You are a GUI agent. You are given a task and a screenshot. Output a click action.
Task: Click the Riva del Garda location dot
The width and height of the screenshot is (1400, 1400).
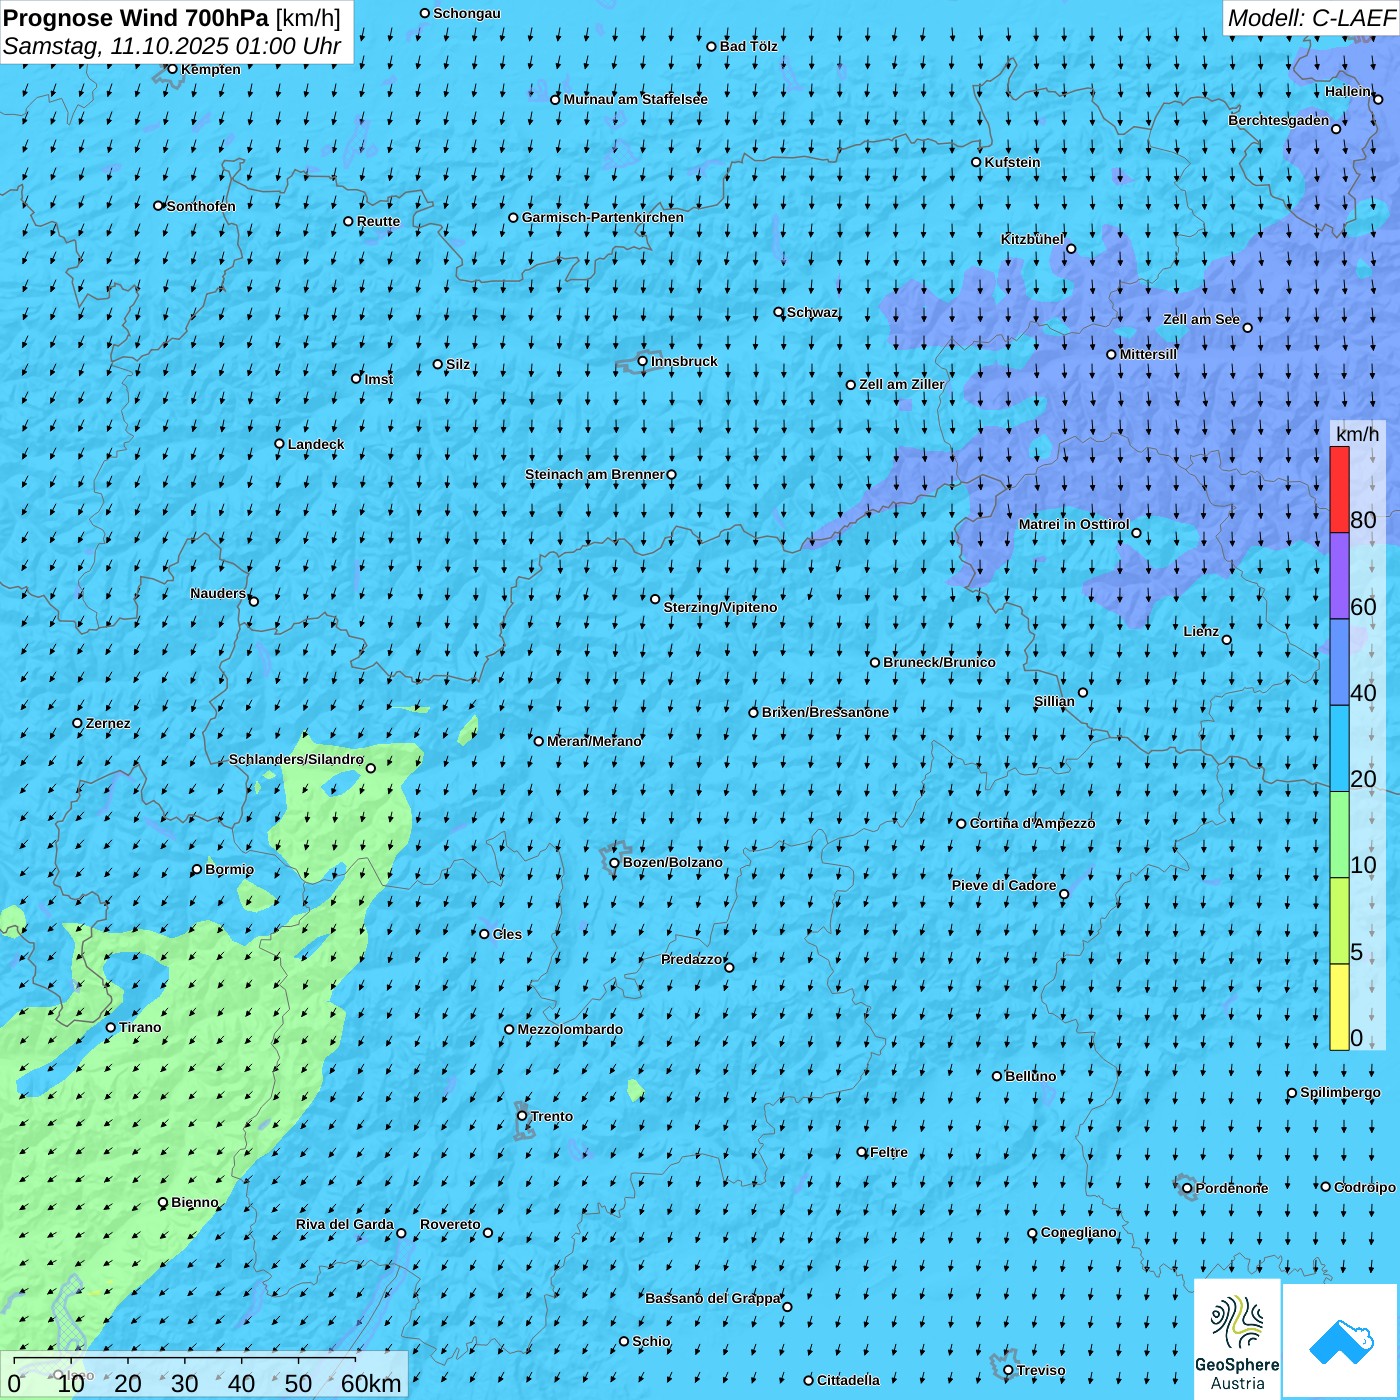click(401, 1233)
